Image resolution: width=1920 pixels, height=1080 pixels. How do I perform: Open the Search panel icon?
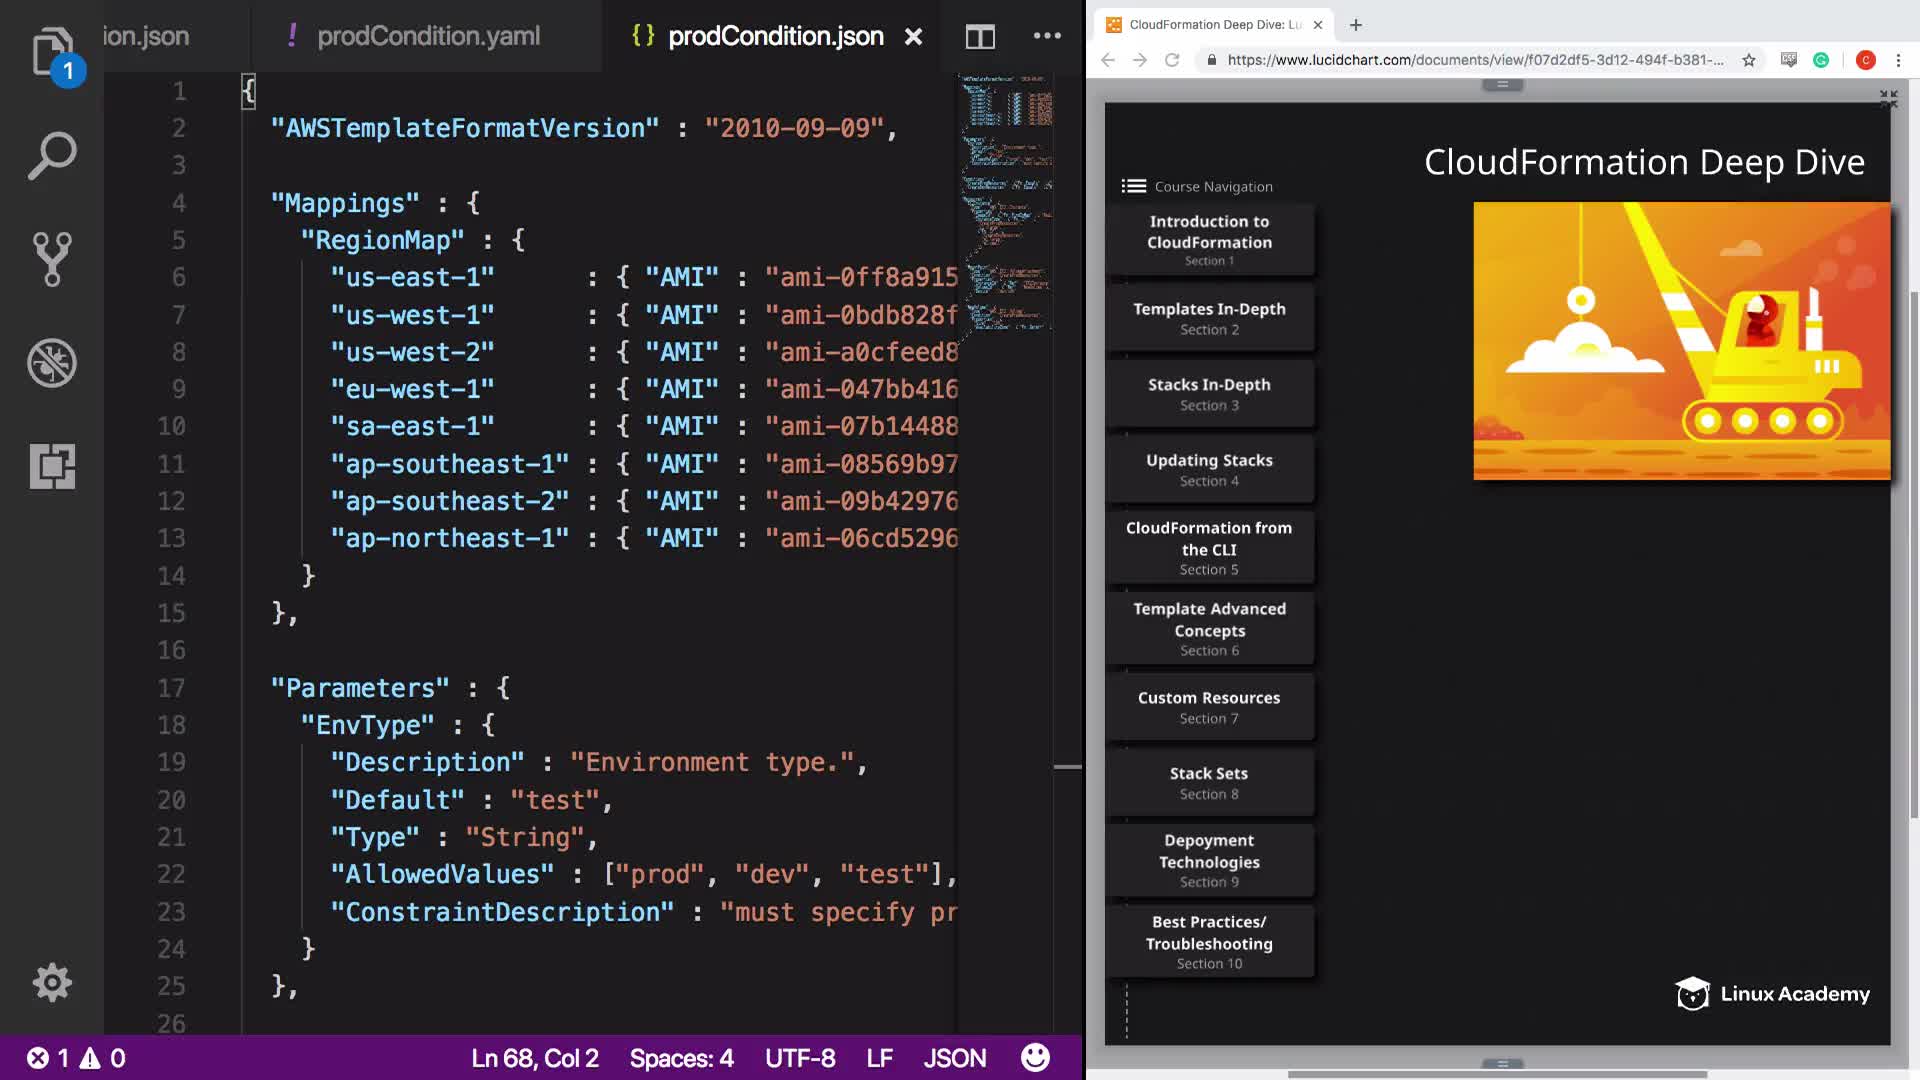(51, 156)
